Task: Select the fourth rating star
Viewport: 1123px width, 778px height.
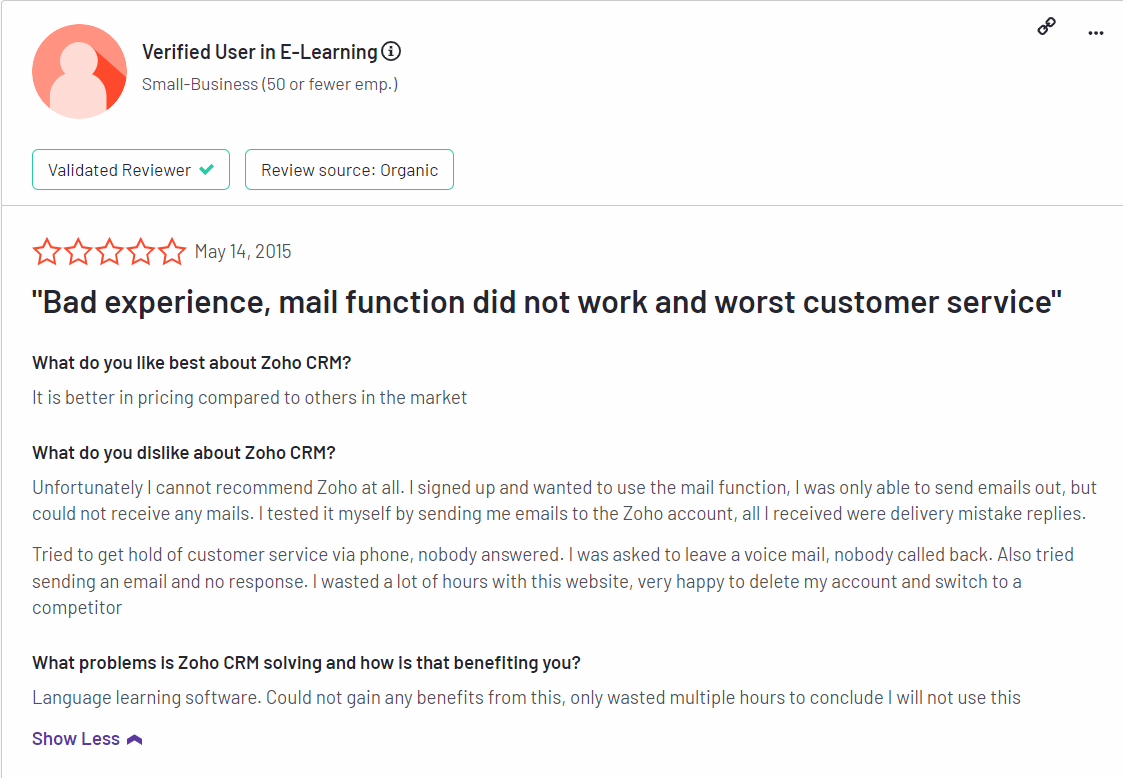Action: (141, 251)
